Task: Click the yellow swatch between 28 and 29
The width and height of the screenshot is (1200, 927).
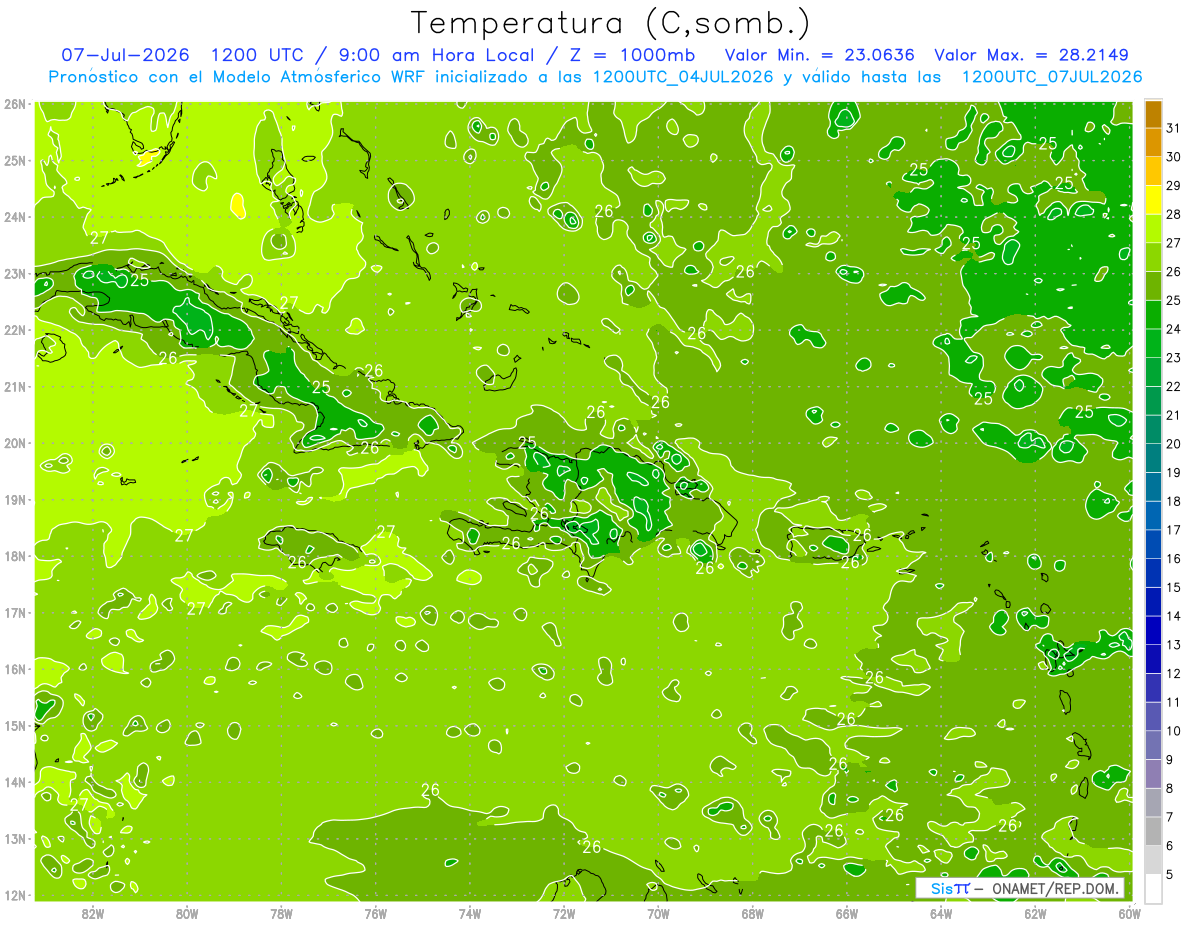Action: point(1154,200)
